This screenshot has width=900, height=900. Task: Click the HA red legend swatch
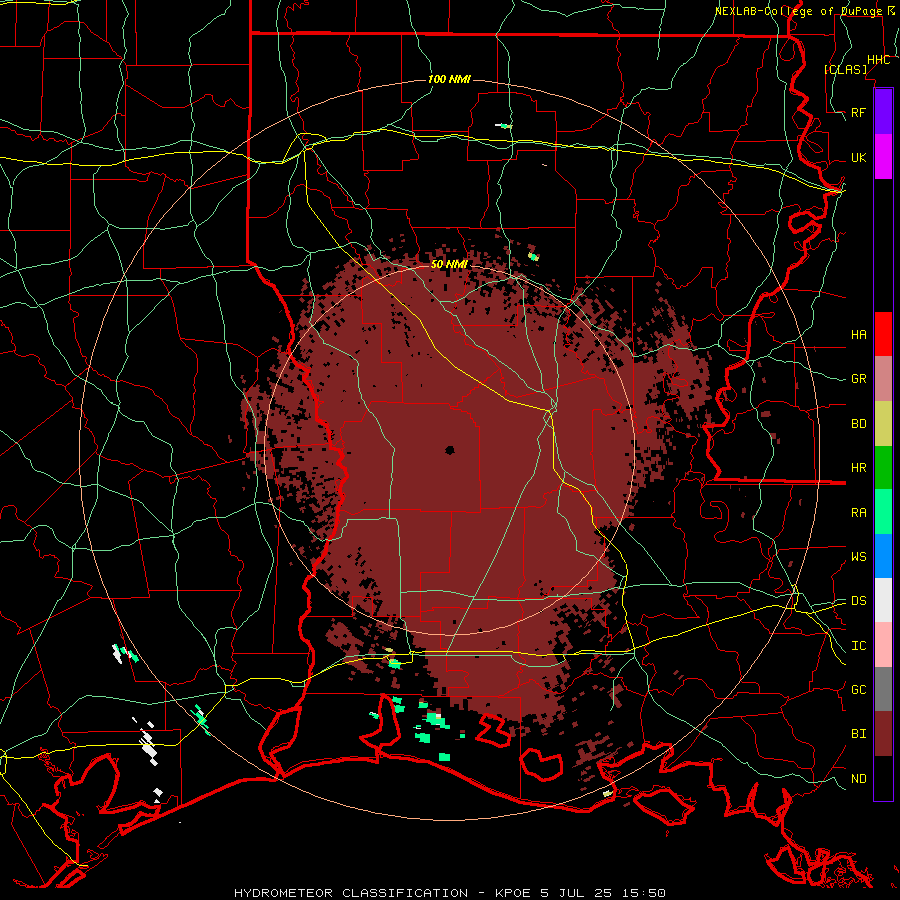click(x=883, y=334)
